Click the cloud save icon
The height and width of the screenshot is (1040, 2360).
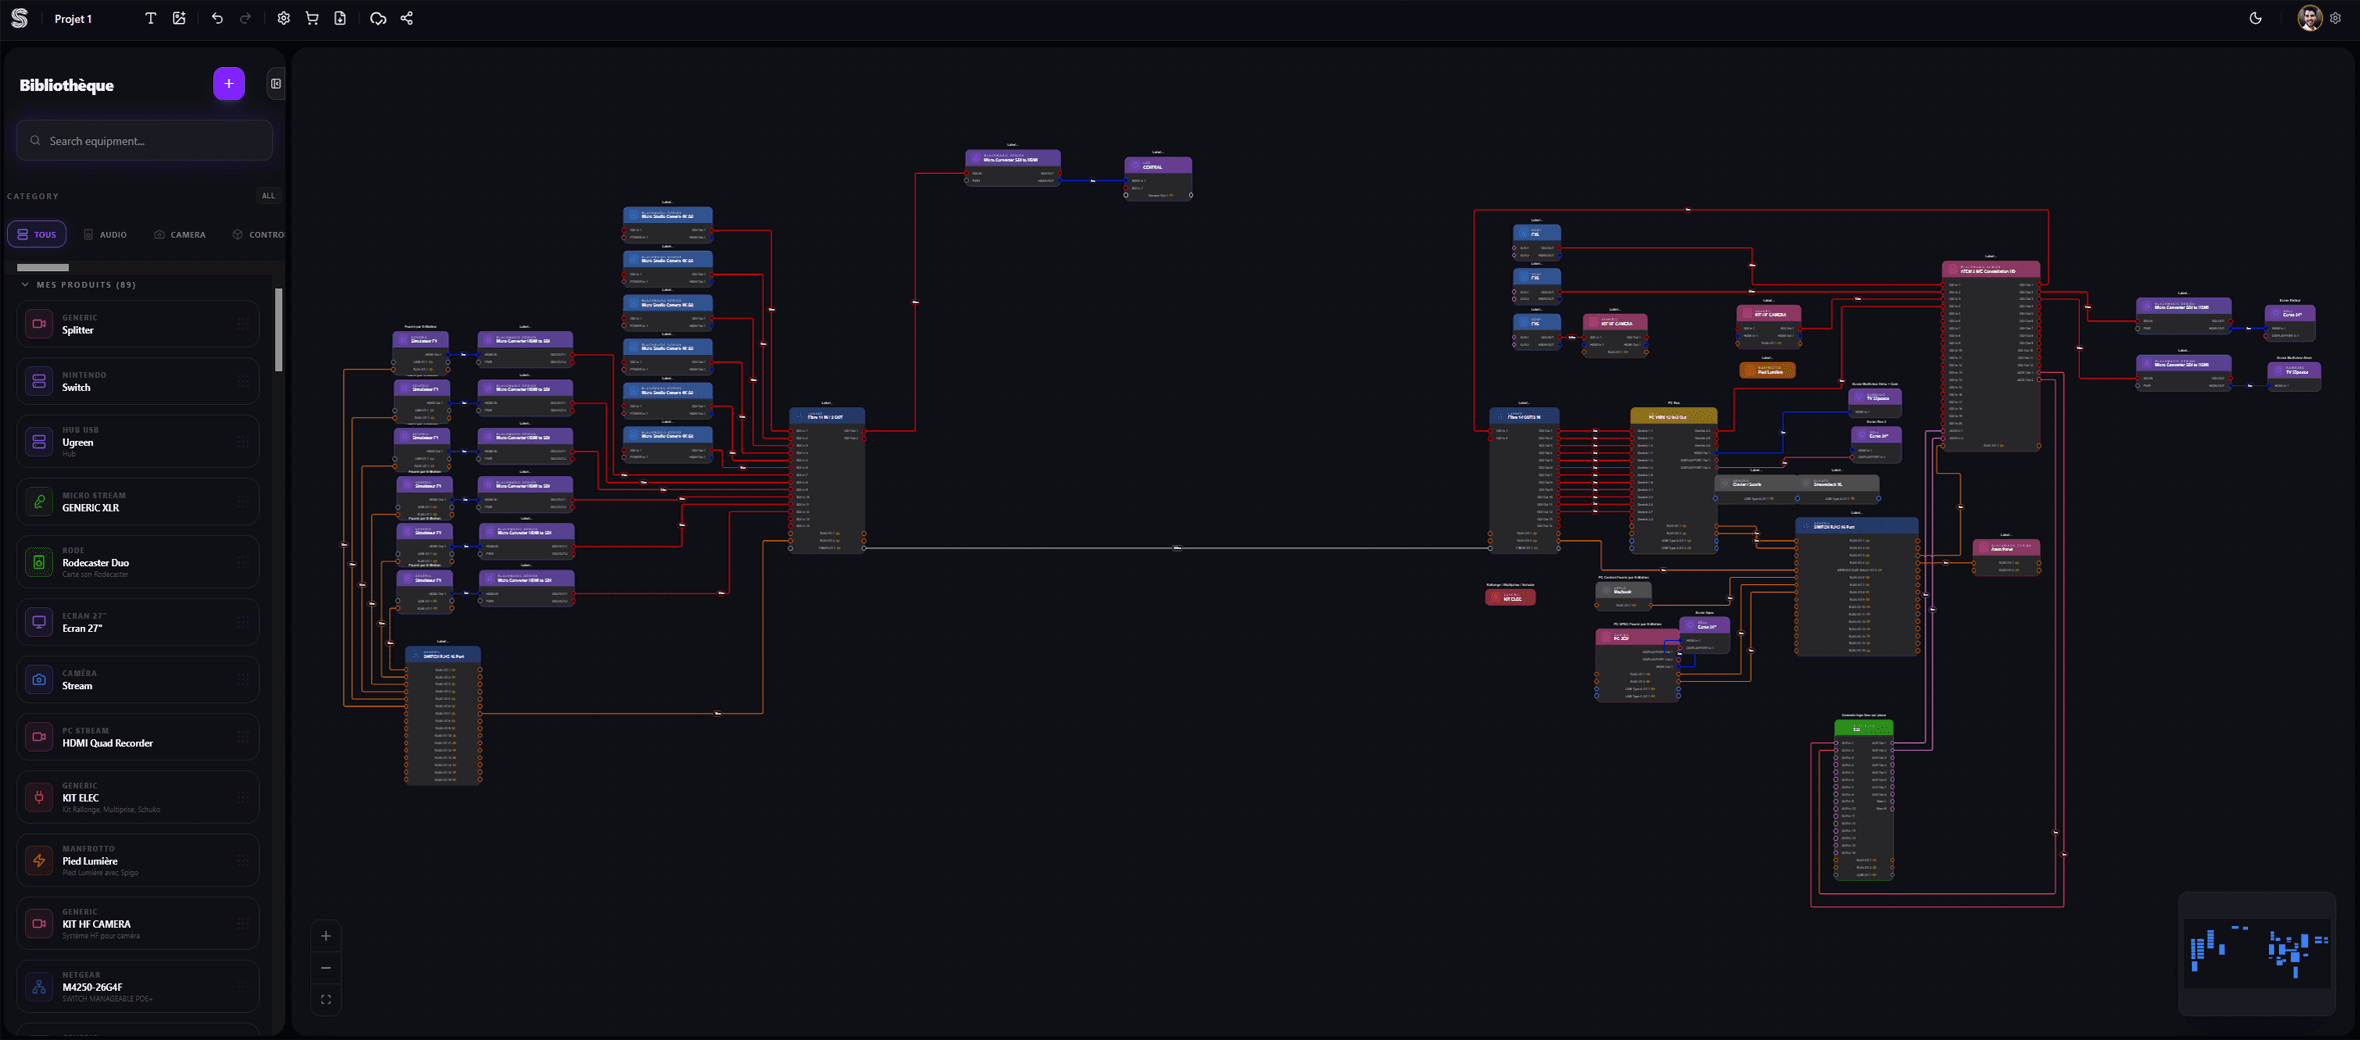coord(378,18)
